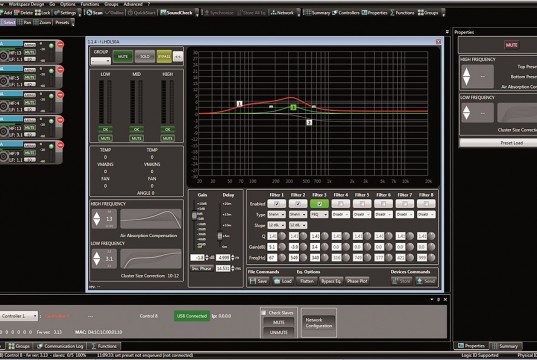Open Filter 3 Type dropdown

coord(319,214)
